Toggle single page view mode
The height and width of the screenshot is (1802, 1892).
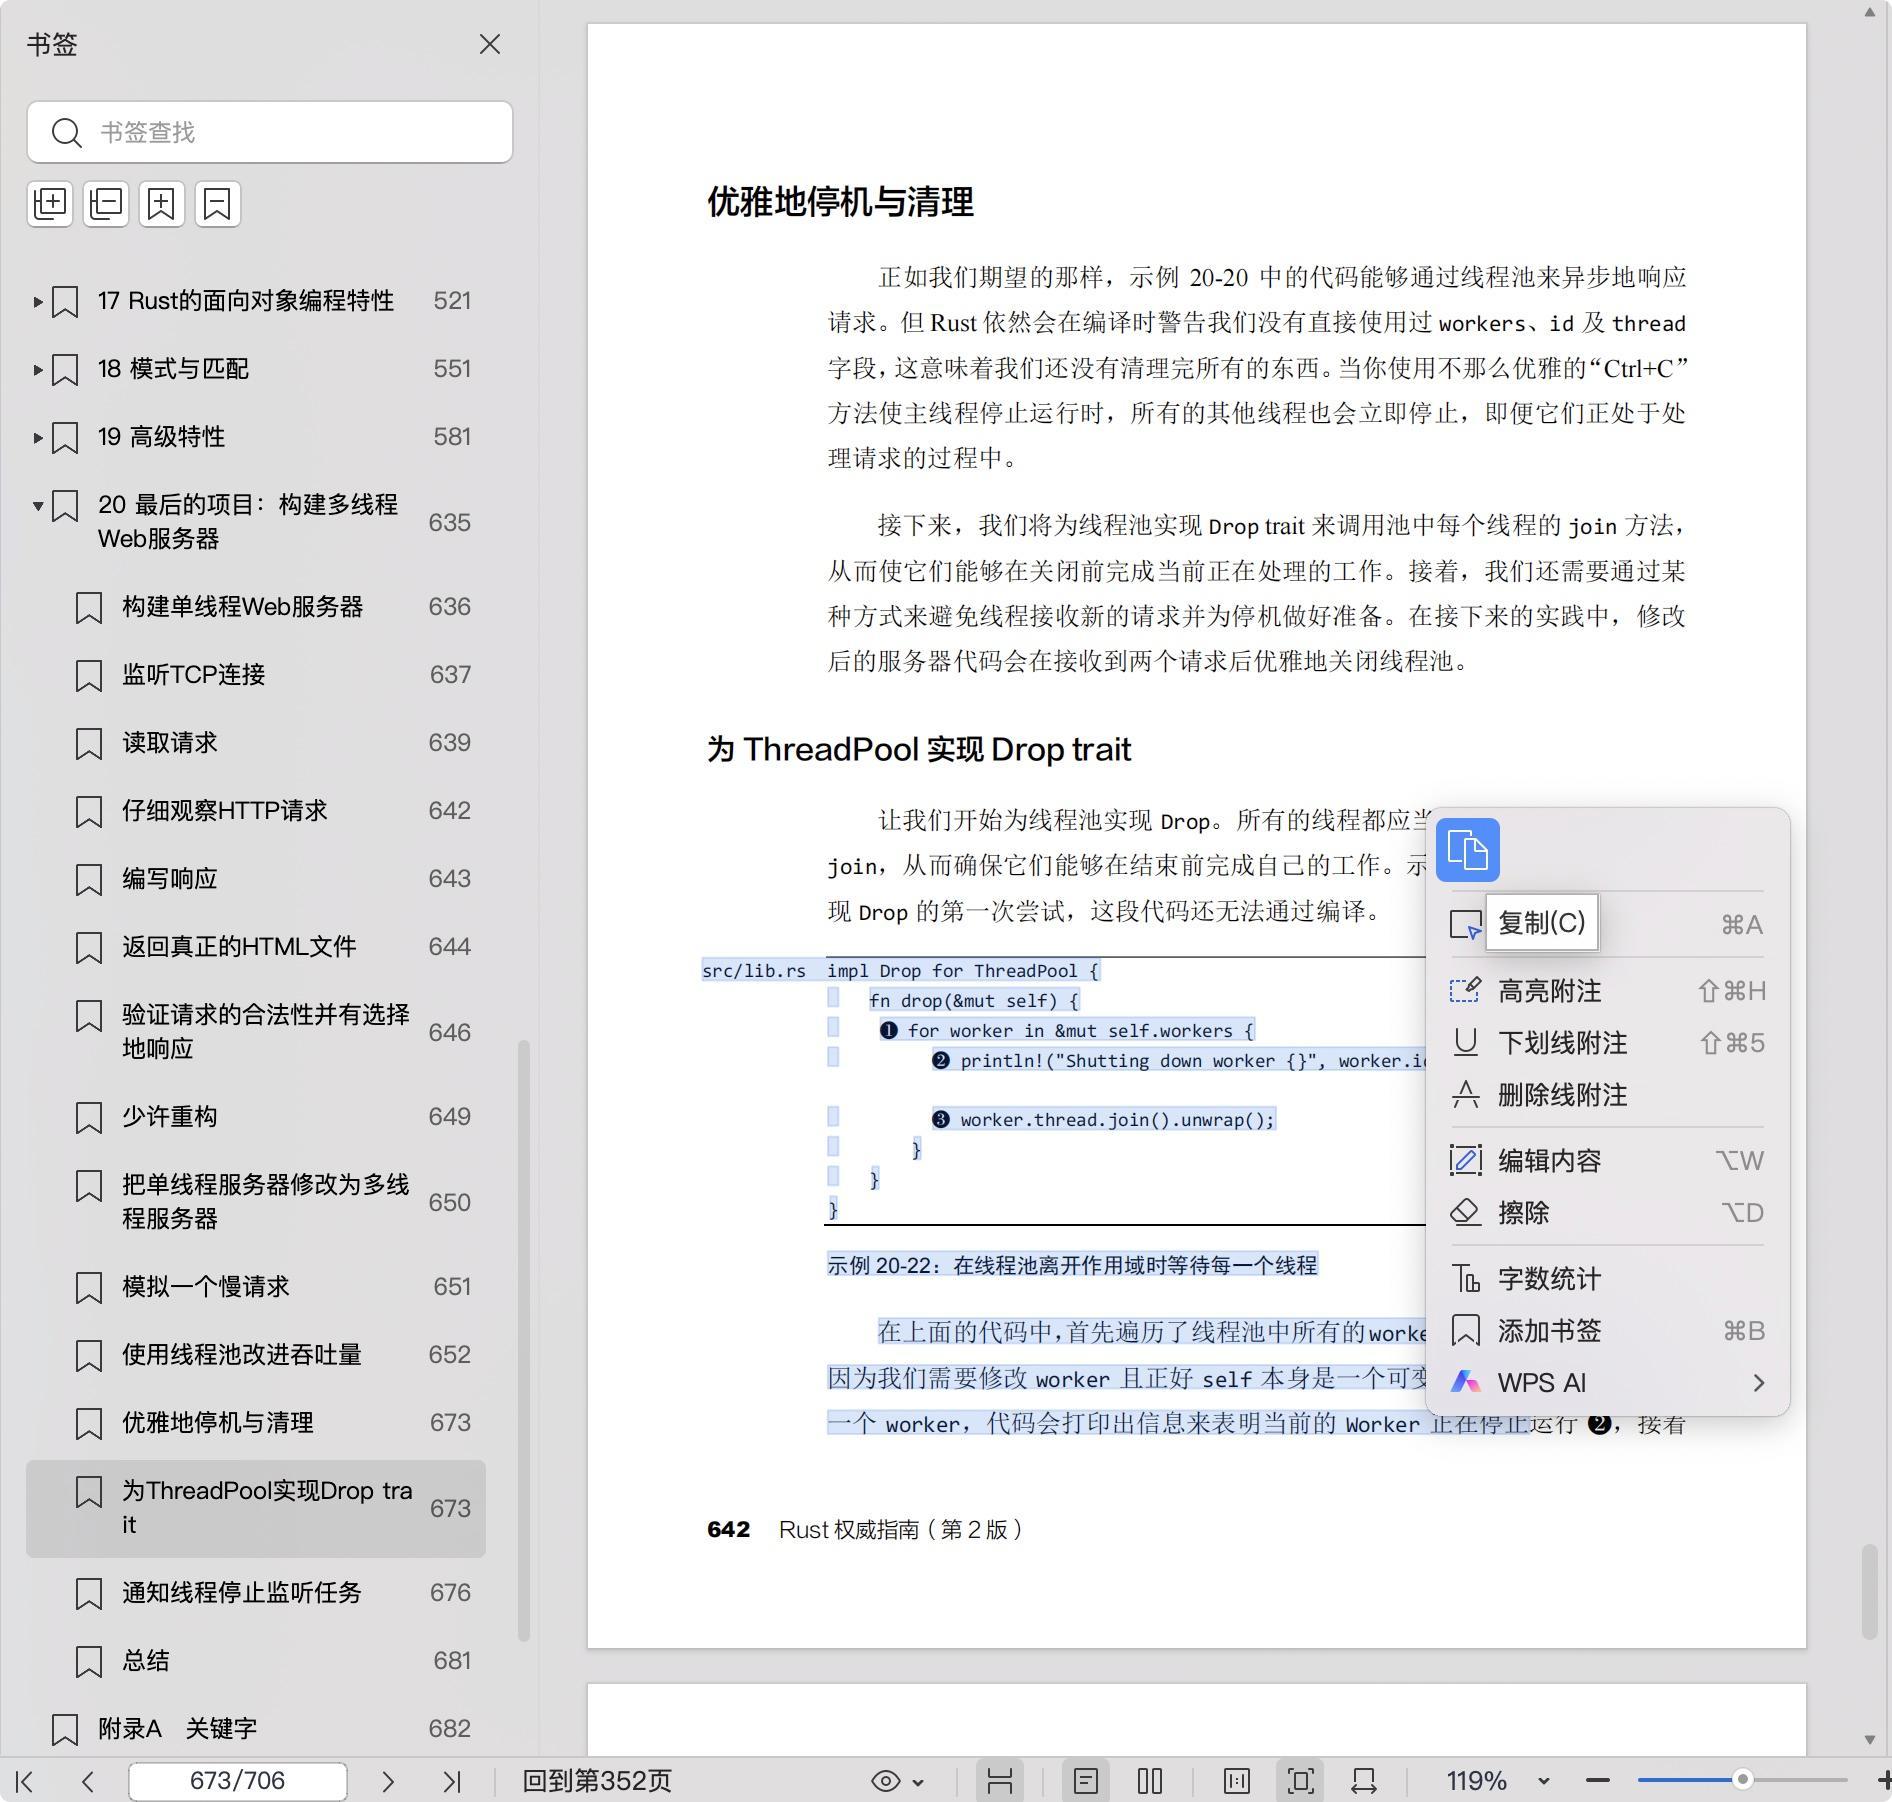click(1086, 1781)
